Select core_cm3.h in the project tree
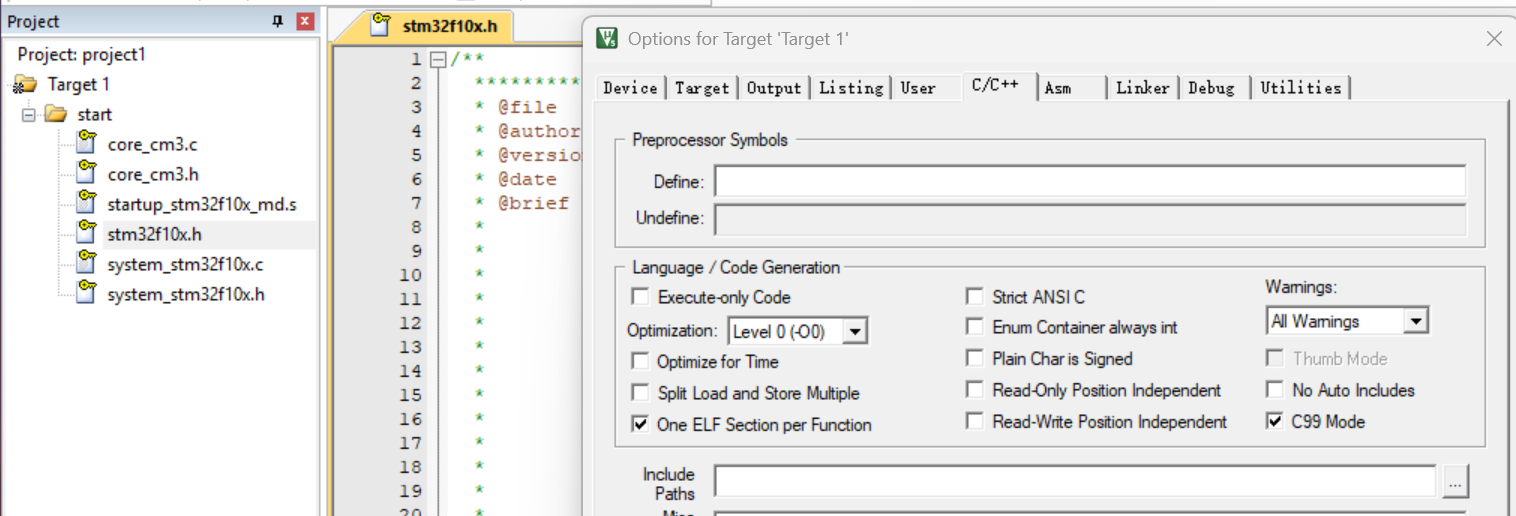Viewport: 1516px width, 516px height. pyautogui.click(x=153, y=174)
